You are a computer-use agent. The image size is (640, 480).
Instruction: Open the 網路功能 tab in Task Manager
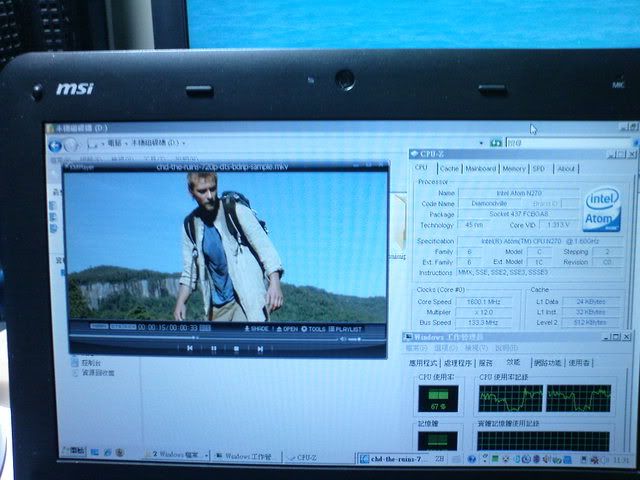pos(548,363)
